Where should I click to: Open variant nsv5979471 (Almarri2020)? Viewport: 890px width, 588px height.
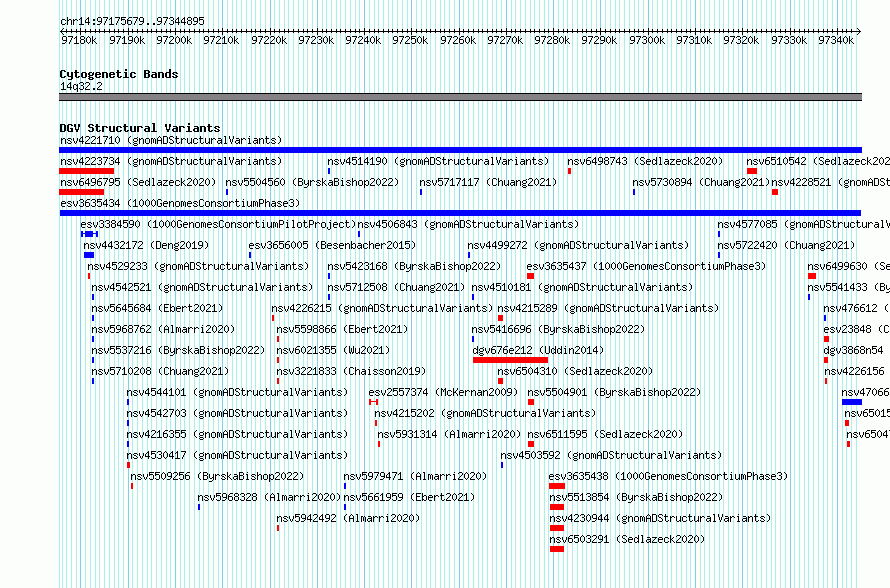tap(415, 476)
